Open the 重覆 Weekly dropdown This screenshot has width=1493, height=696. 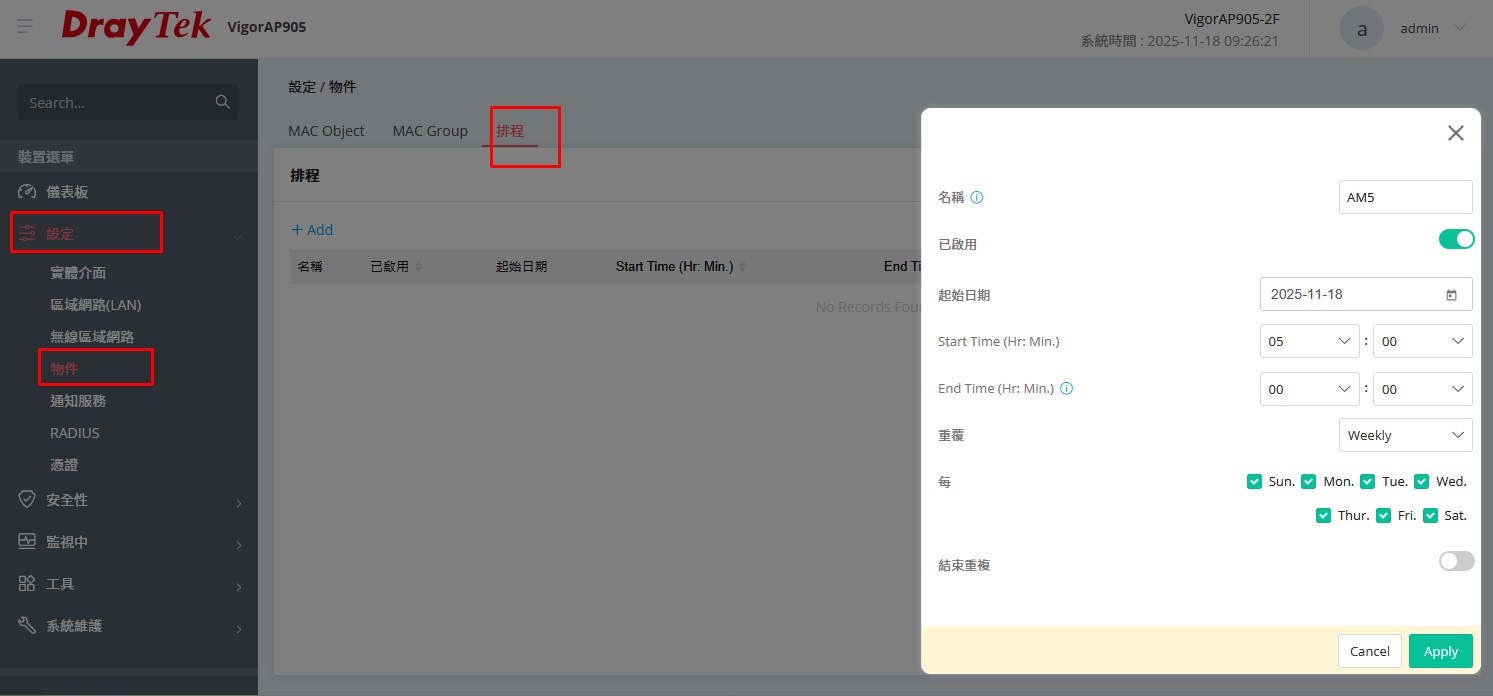coord(1405,435)
